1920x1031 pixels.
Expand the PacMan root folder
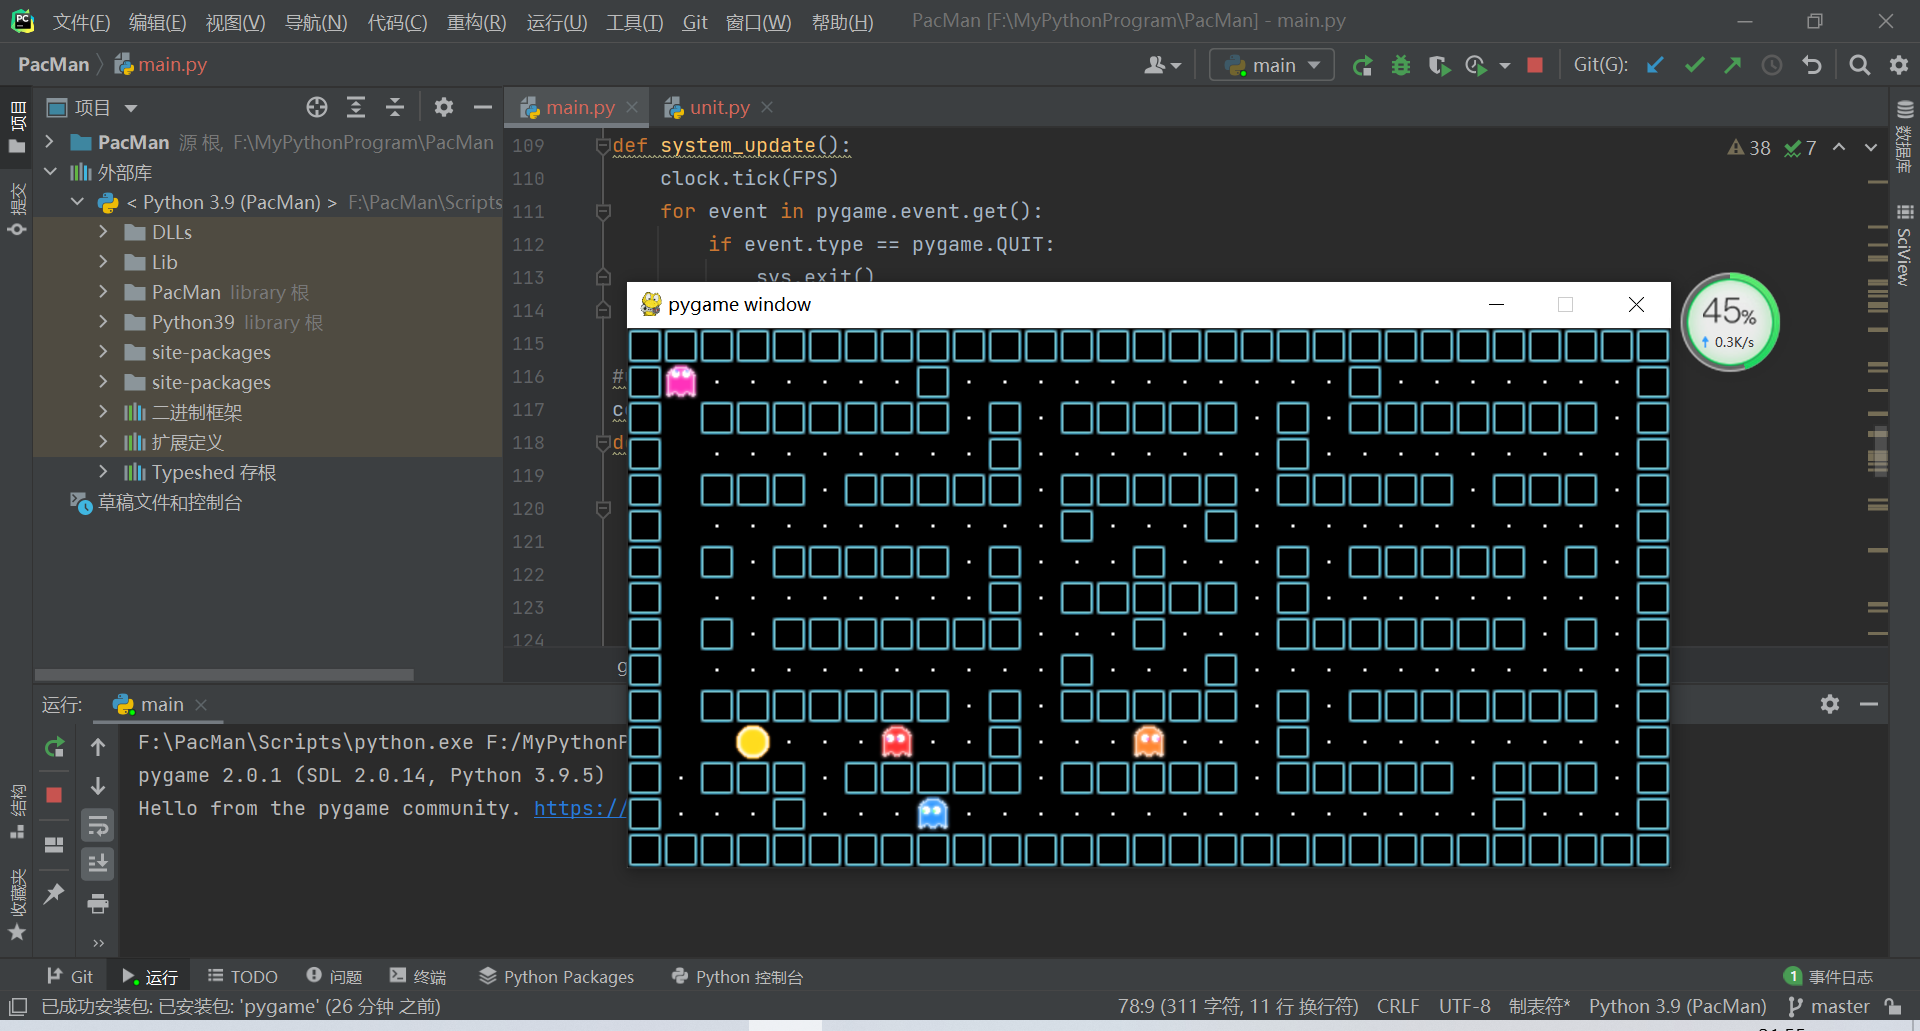[49, 142]
